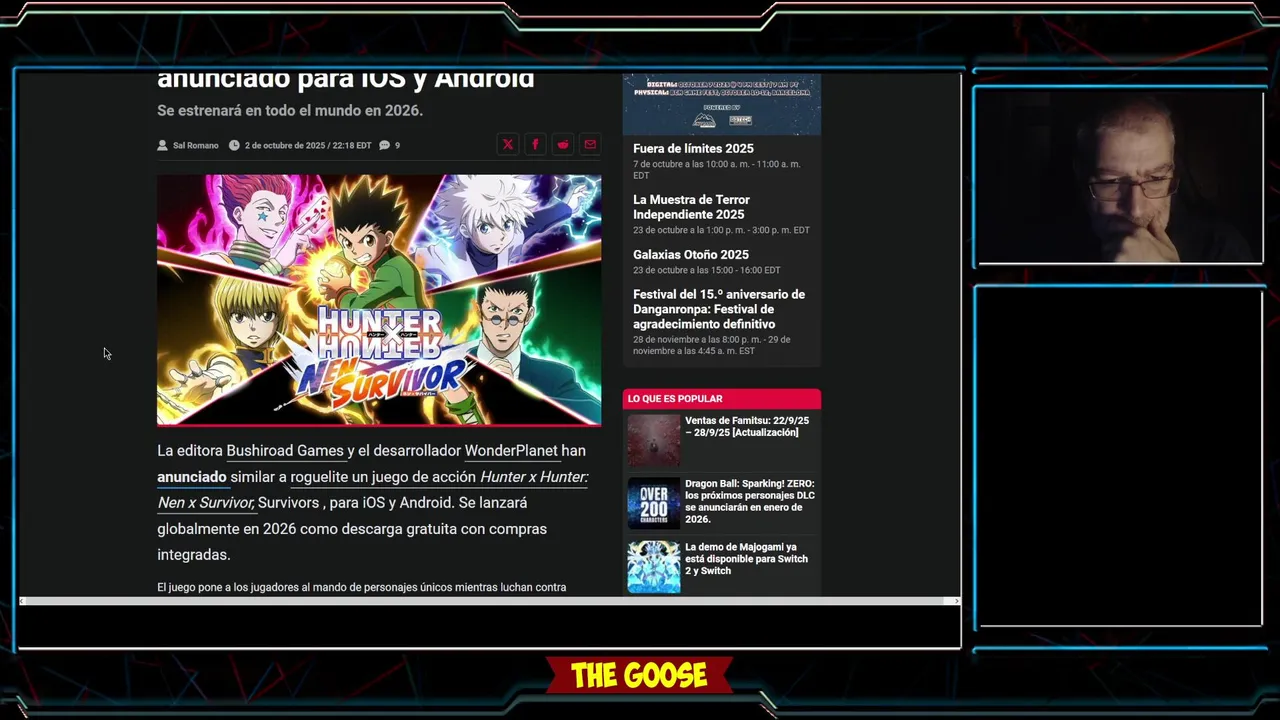Share article via Facebook icon
Viewport: 1280px width, 720px height.
coord(535,145)
